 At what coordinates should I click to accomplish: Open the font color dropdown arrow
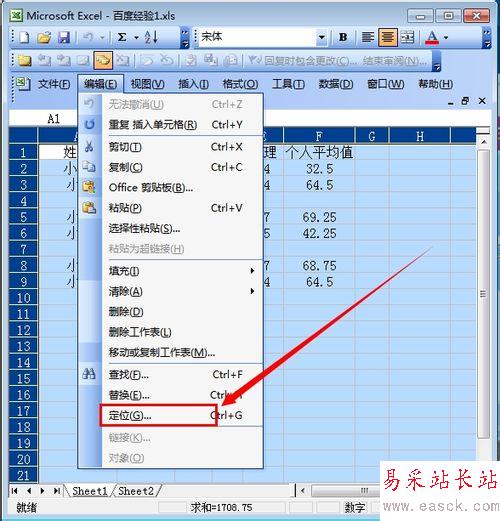(x=446, y=37)
